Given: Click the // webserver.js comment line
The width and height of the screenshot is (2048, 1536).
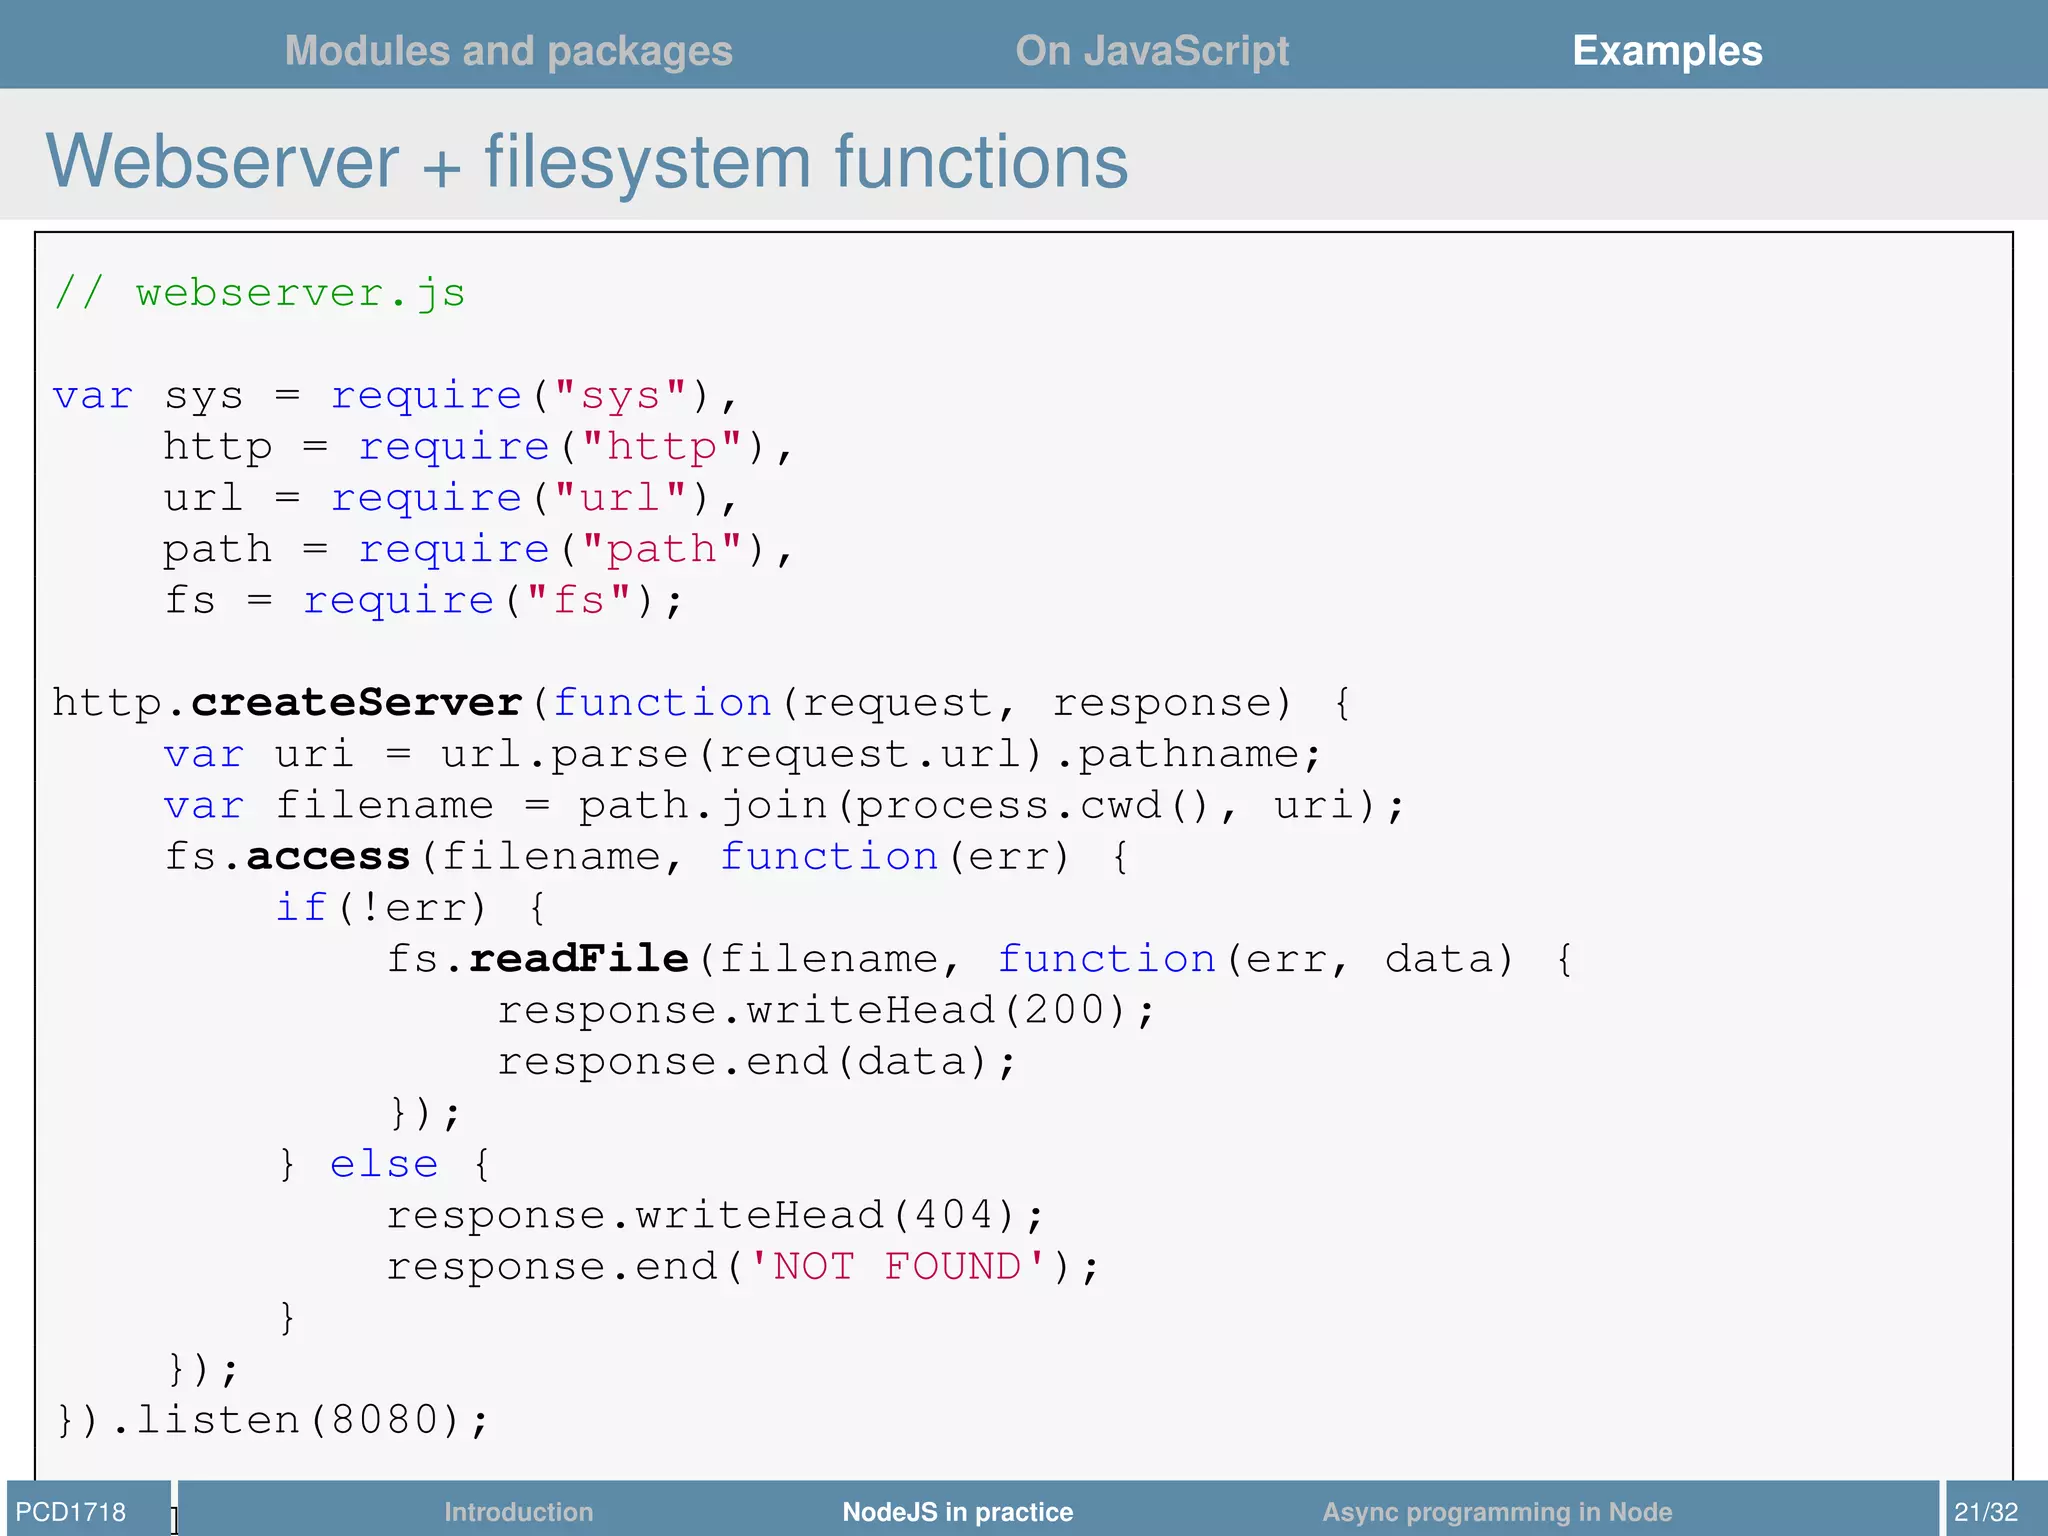Looking at the screenshot, I should click(259, 293).
